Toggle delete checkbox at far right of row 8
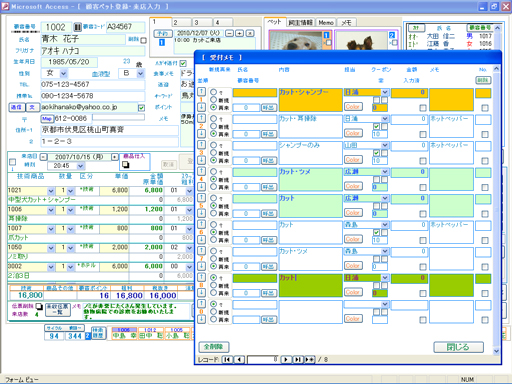512x384 pixels. pyautogui.click(x=485, y=293)
